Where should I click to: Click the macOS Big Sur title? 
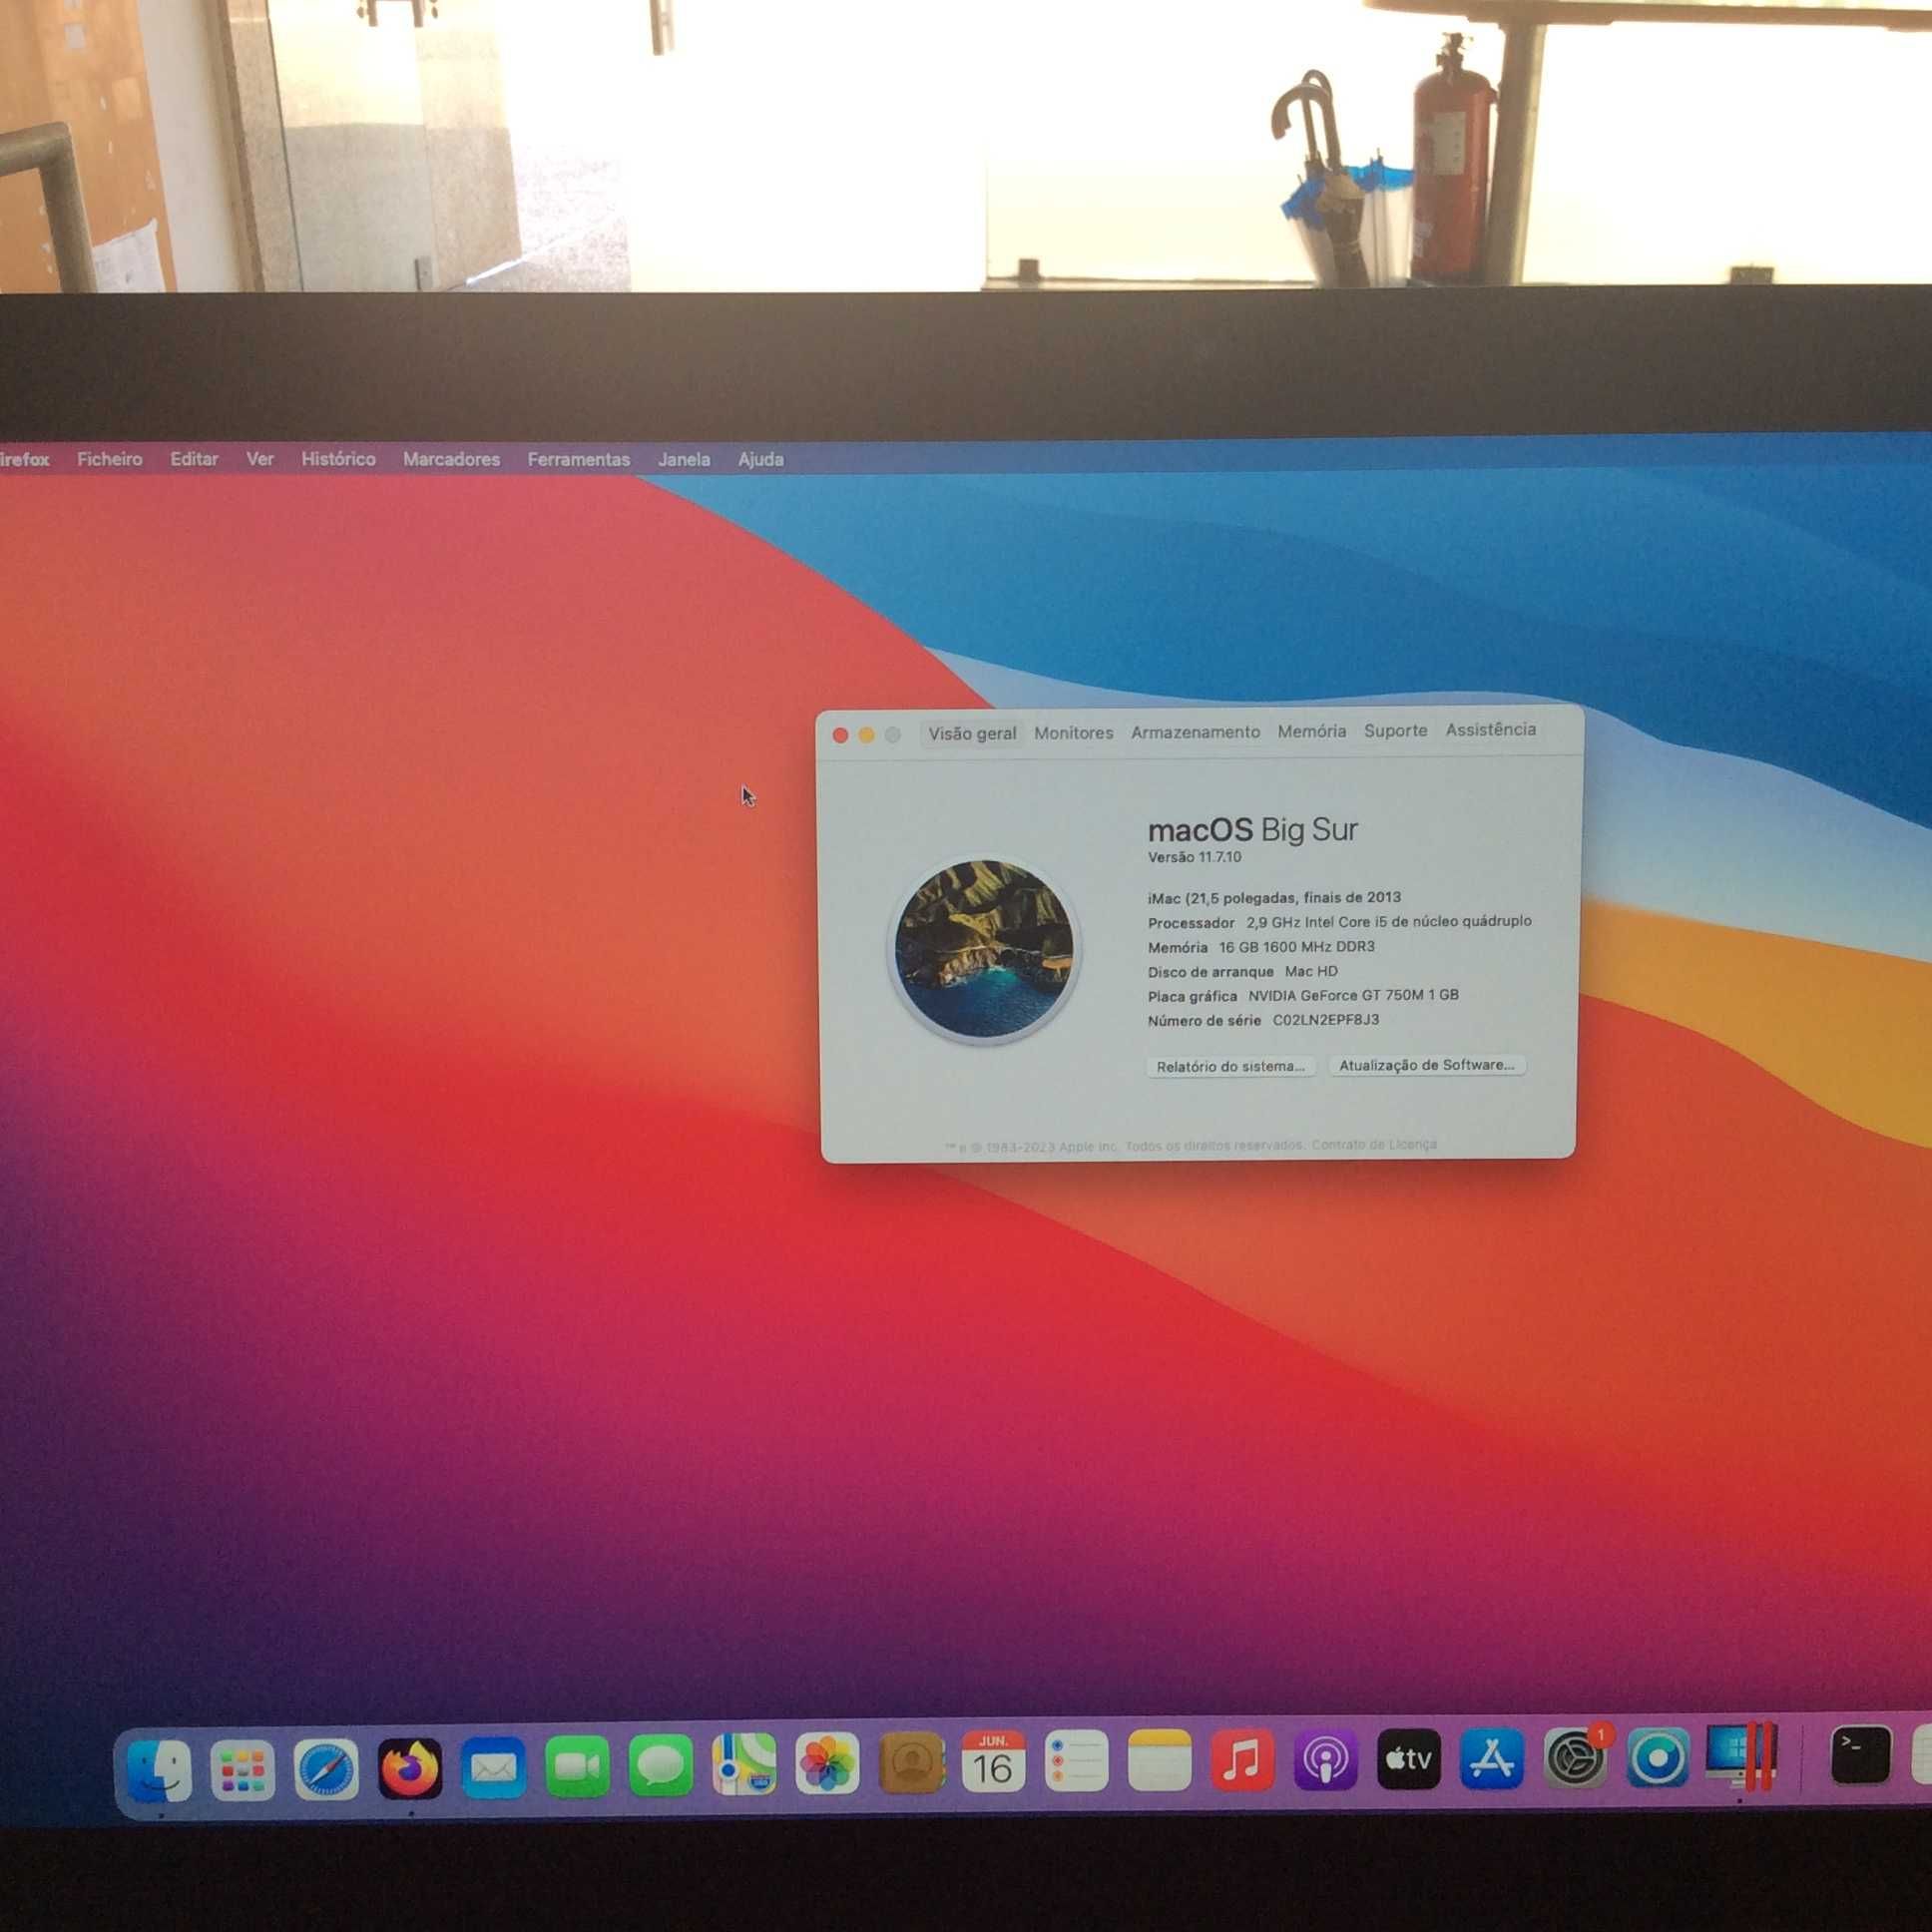pyautogui.click(x=1253, y=829)
